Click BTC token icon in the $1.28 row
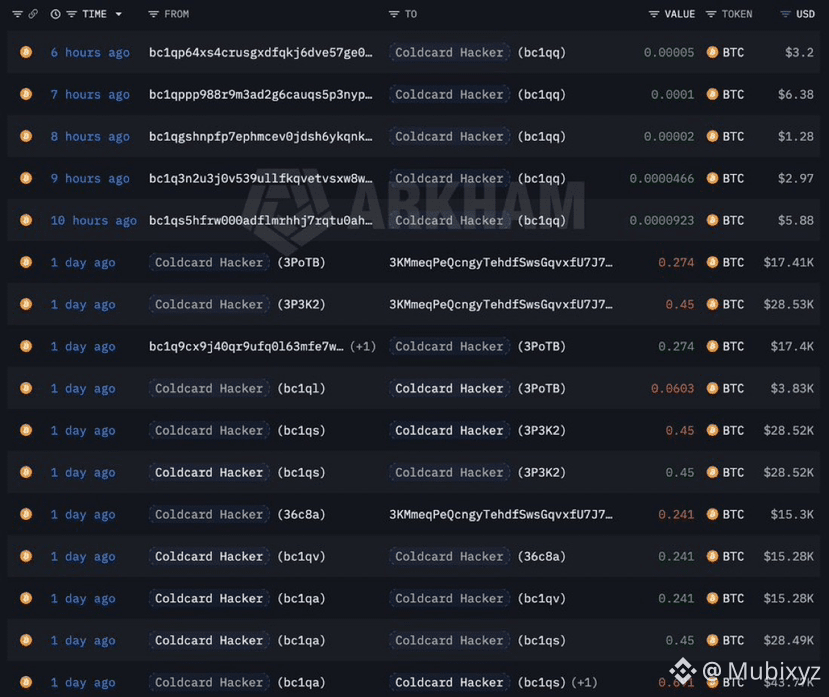This screenshot has width=829, height=697. (x=712, y=136)
